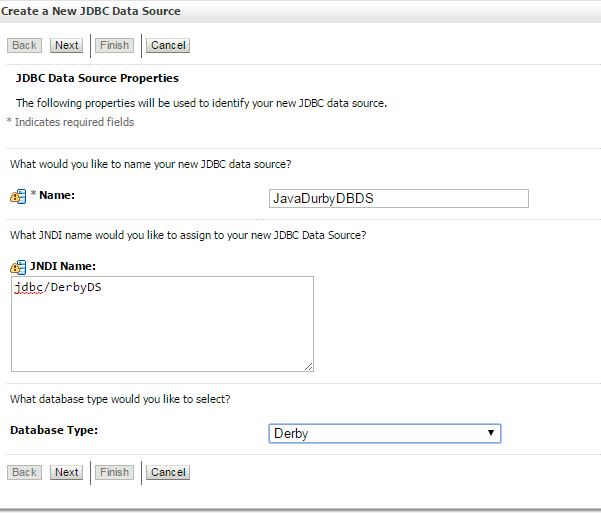Image resolution: width=601 pixels, height=513 pixels.
Task: Click the top Finish button
Action: (x=114, y=45)
